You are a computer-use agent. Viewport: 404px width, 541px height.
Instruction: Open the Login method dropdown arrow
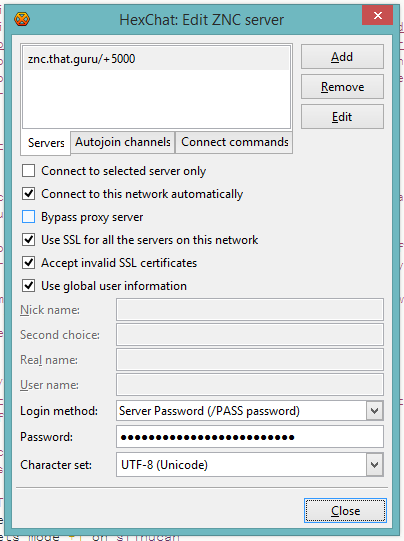(375, 411)
